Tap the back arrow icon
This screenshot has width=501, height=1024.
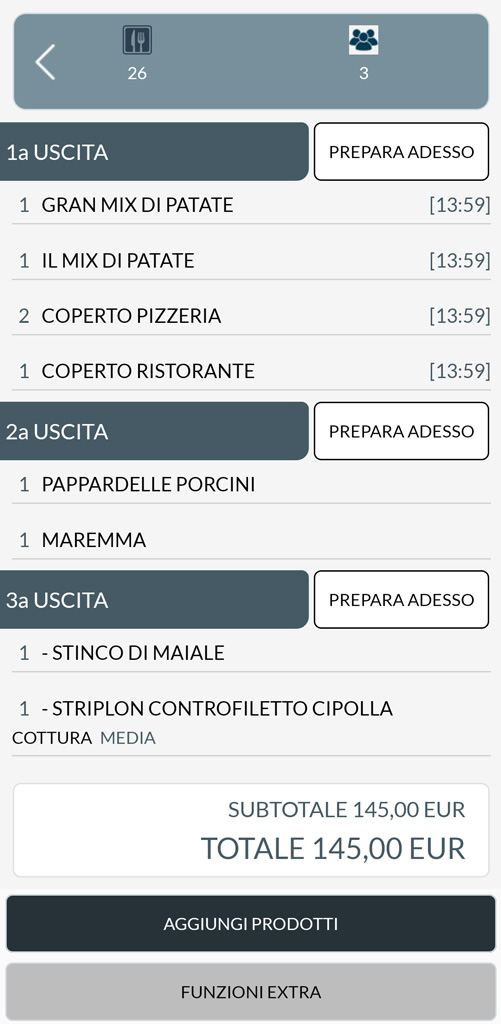pyautogui.click(x=45, y=62)
